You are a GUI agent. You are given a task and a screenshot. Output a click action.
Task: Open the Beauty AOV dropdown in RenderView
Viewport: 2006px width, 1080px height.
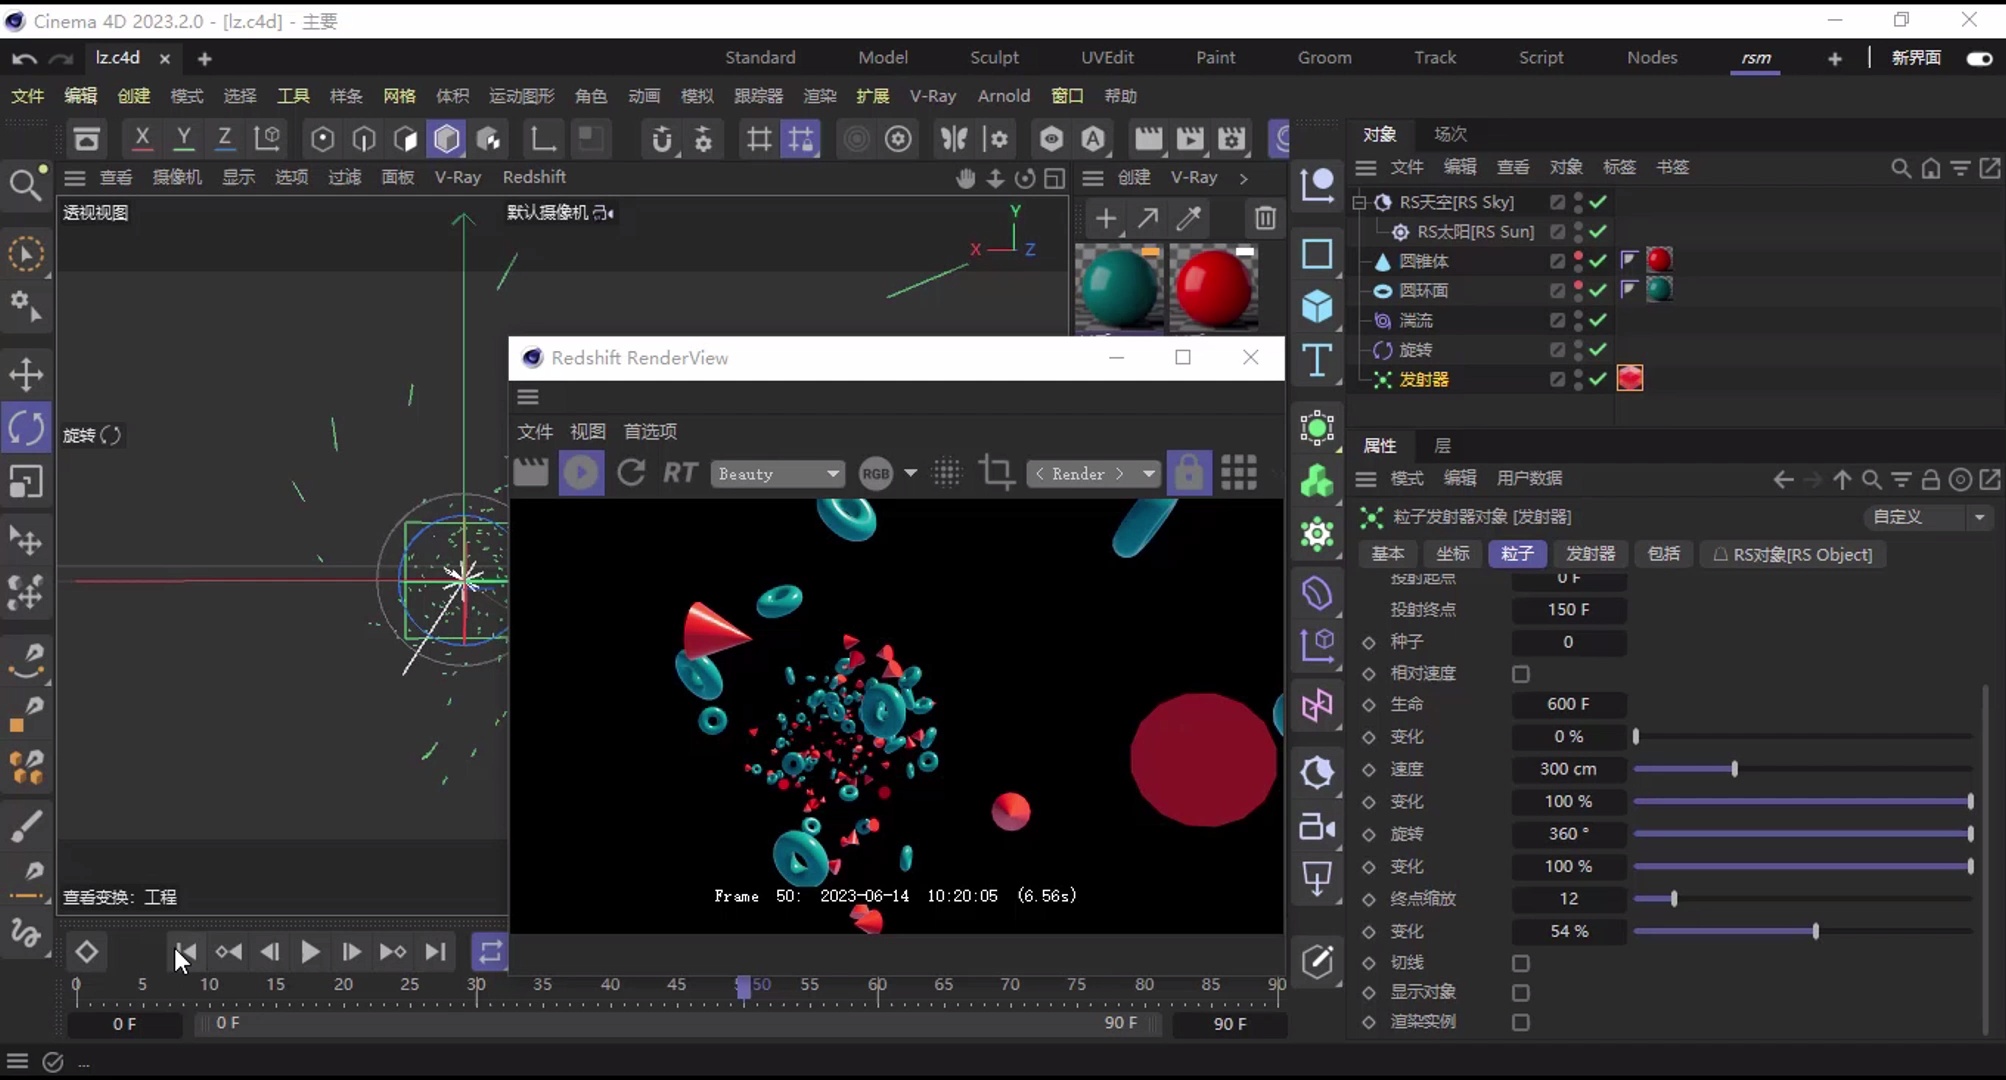click(x=778, y=473)
